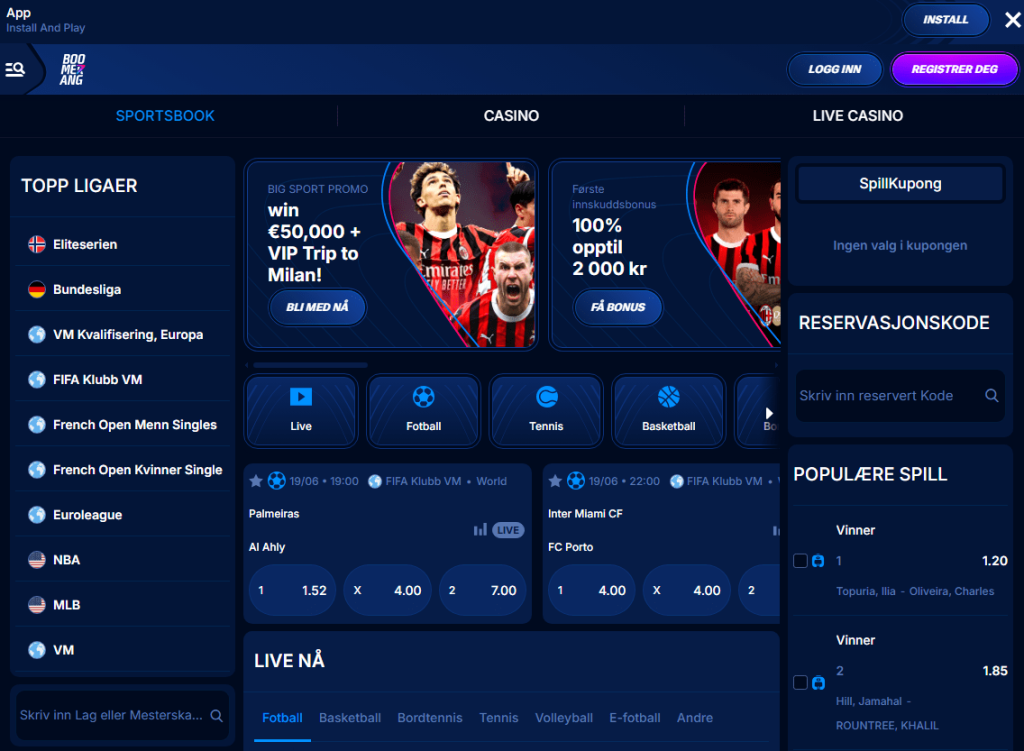Tick checkbox for Topuria vs Oliveira winner

point(800,561)
